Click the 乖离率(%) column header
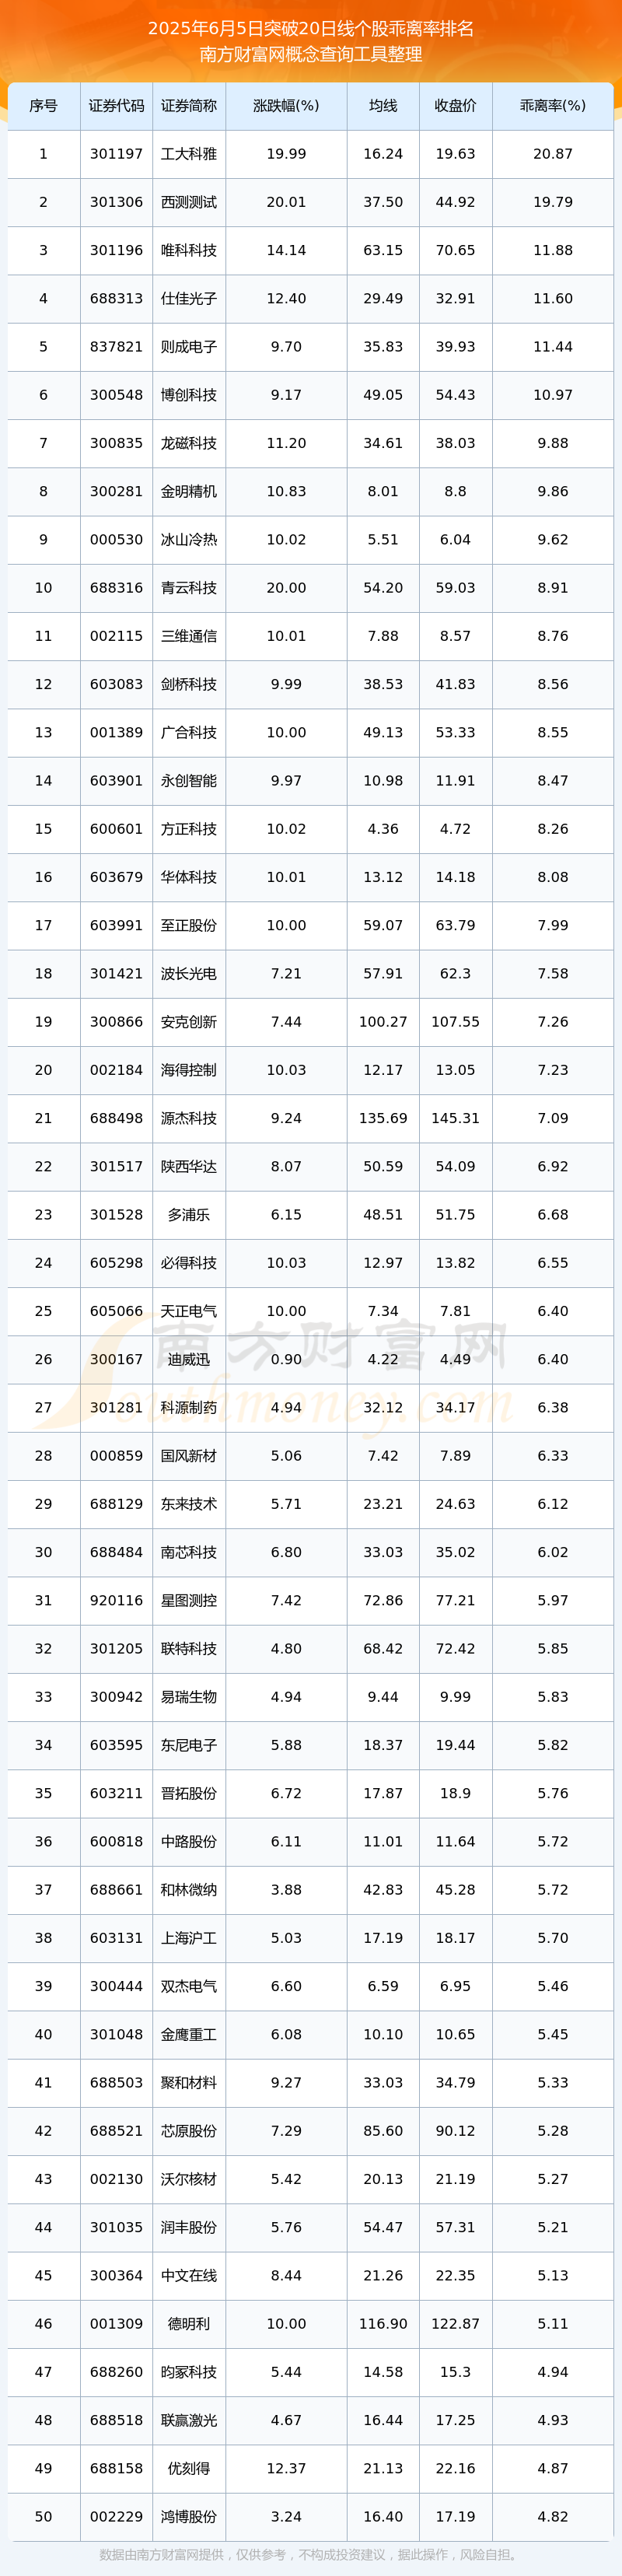 (x=553, y=105)
